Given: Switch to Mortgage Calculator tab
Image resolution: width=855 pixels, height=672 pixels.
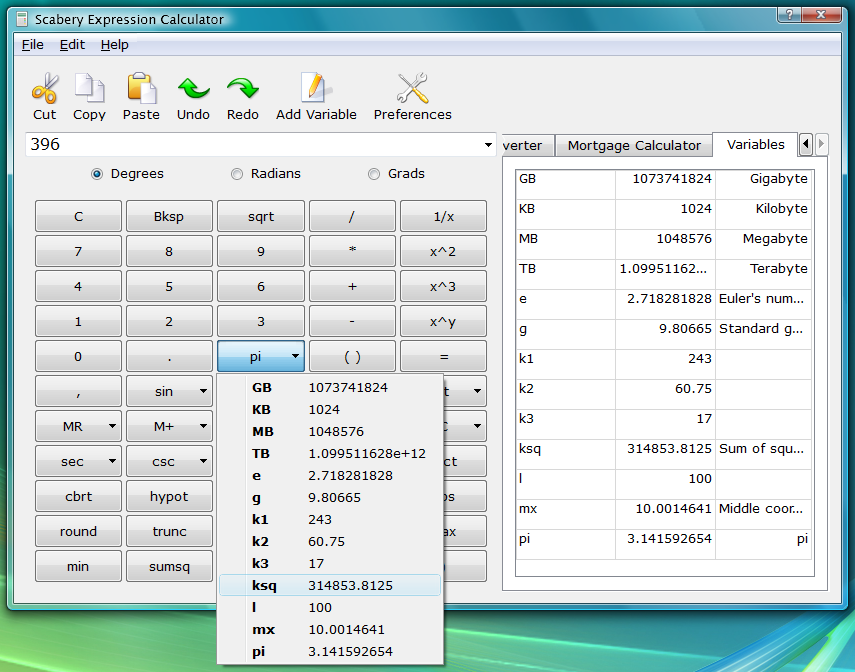Looking at the screenshot, I should (634, 146).
